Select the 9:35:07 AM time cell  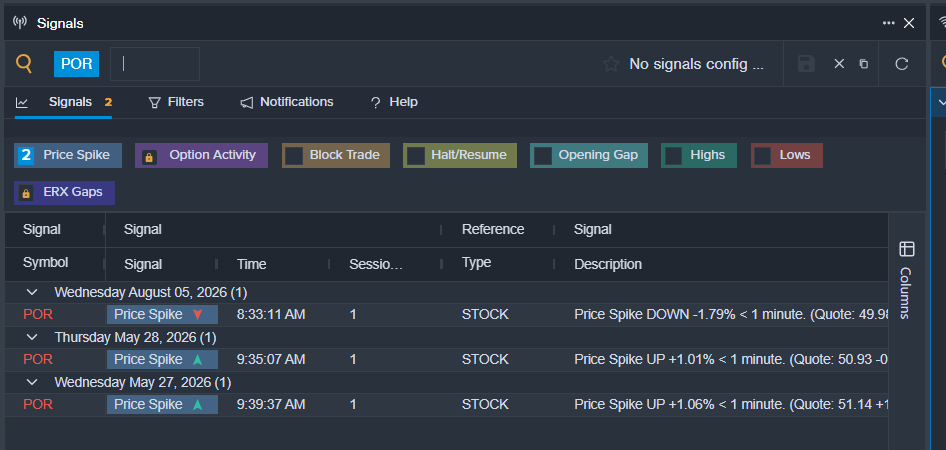(271, 360)
